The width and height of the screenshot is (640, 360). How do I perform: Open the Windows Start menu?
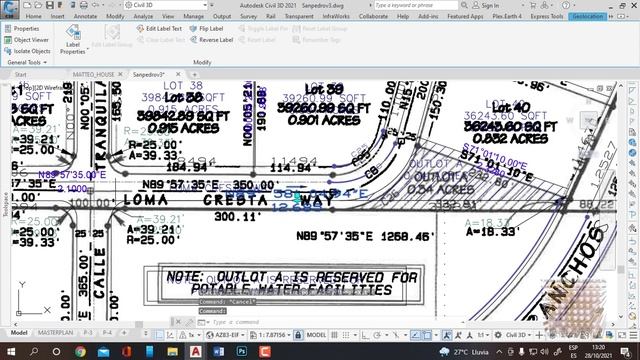pos(11,351)
